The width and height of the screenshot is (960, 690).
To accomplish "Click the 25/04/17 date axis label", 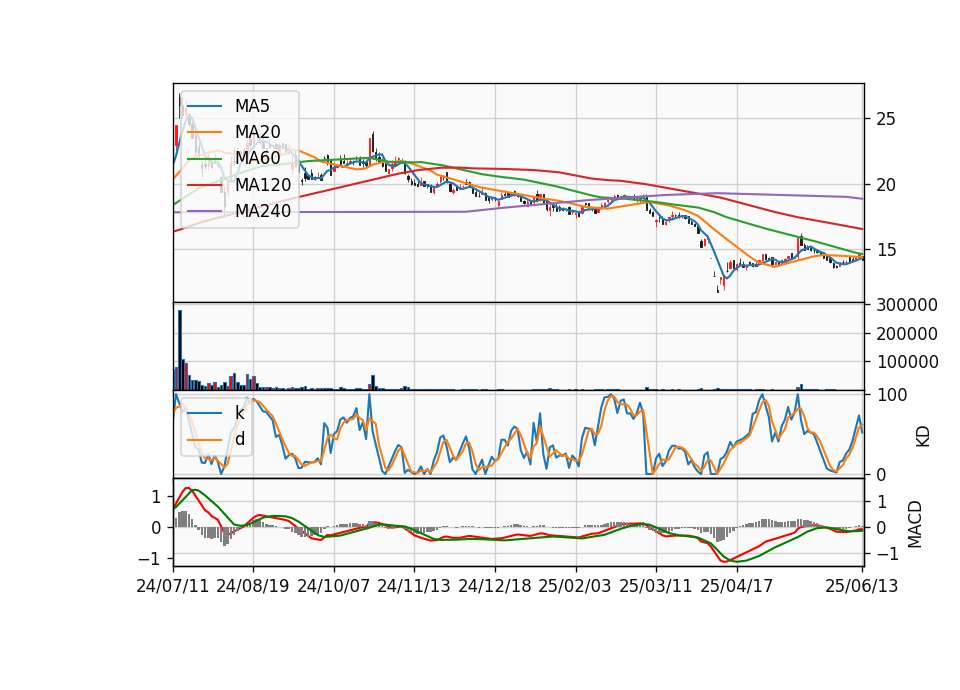I will pyautogui.click(x=737, y=586).
